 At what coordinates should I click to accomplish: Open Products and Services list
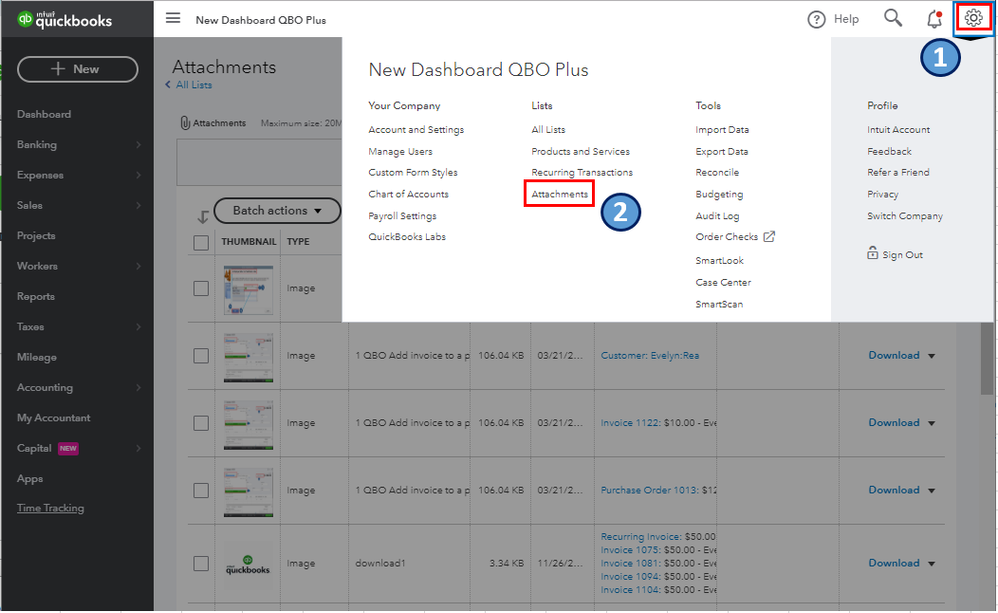click(580, 151)
